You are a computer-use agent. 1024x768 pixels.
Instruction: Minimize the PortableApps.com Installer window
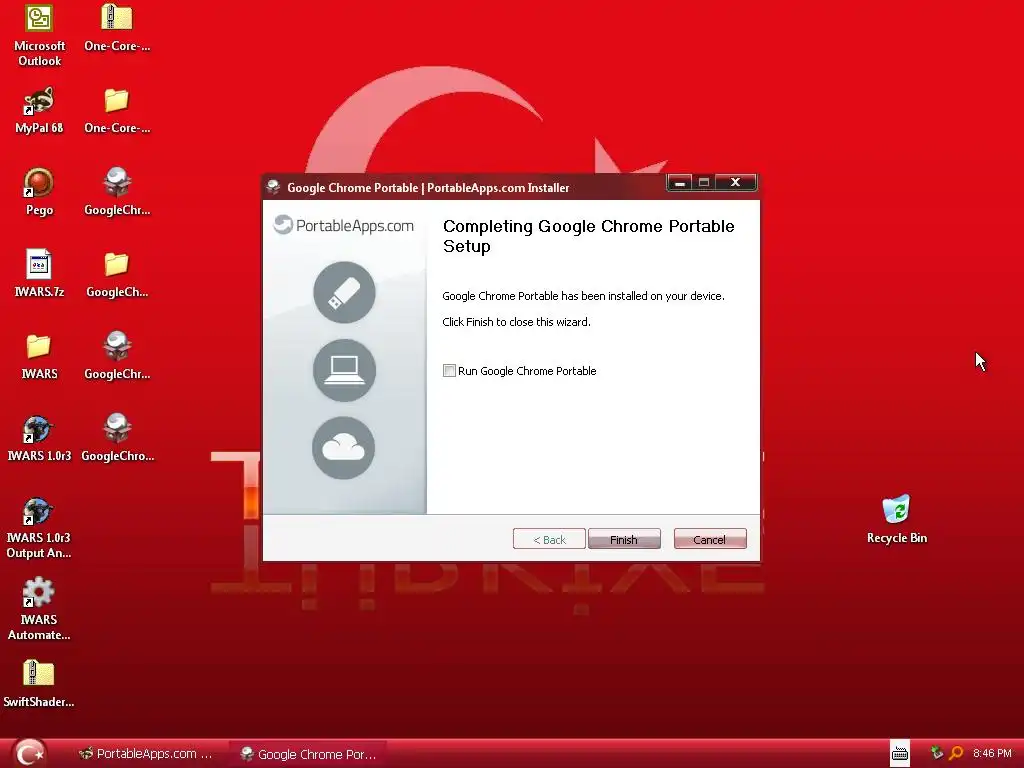click(x=679, y=183)
